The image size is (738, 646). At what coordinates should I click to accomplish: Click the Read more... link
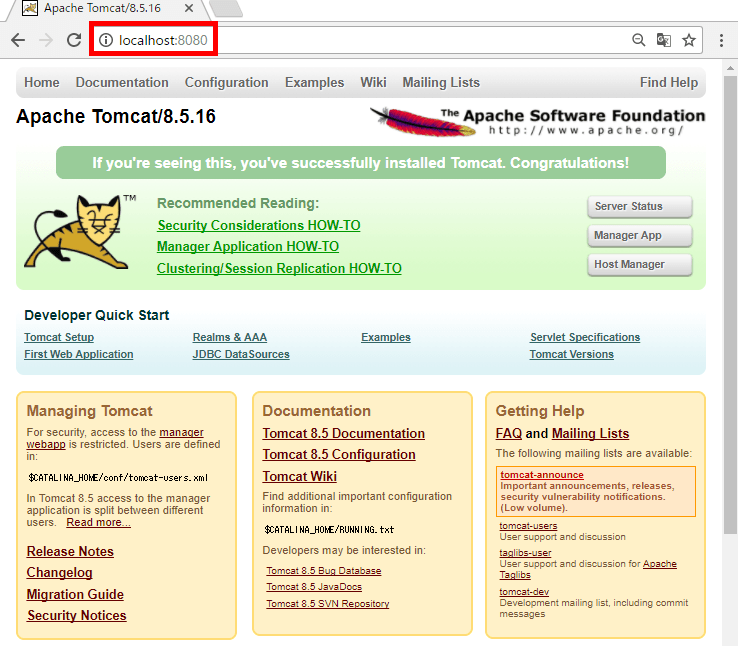[98, 522]
